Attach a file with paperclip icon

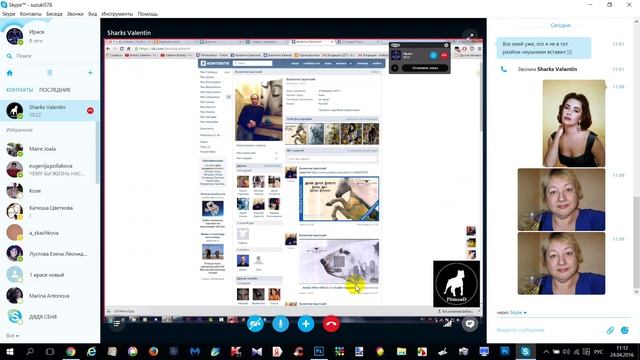610,330
